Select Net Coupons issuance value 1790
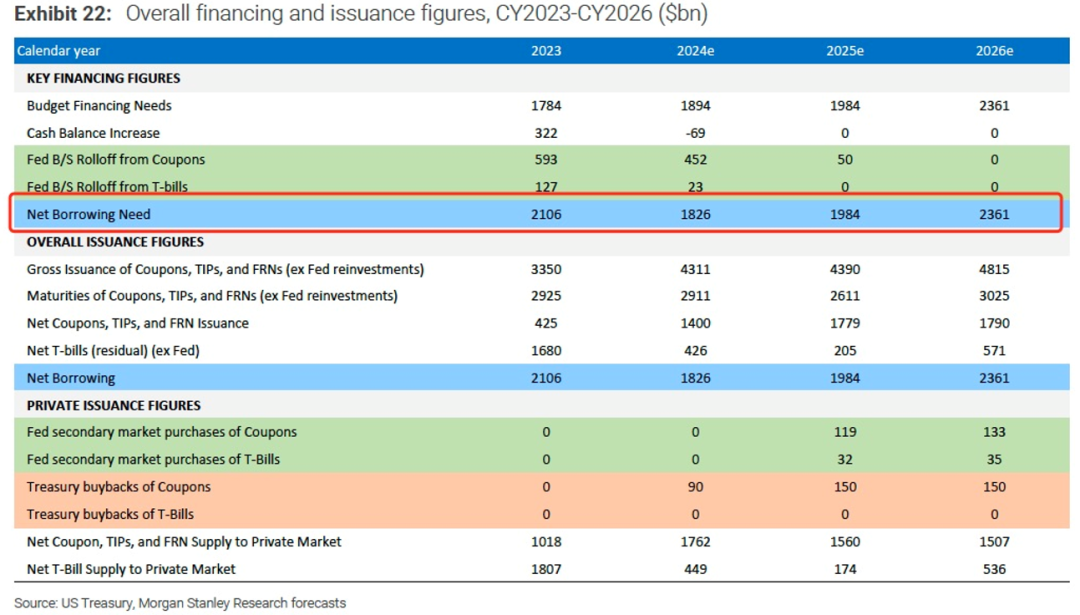This screenshot has height=615, width=1080. coord(994,323)
